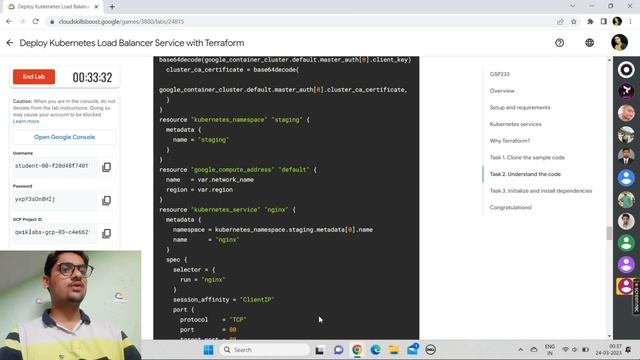Open Chrome extensions puzzle icon
The width and height of the screenshot is (640, 360).
tap(590, 22)
